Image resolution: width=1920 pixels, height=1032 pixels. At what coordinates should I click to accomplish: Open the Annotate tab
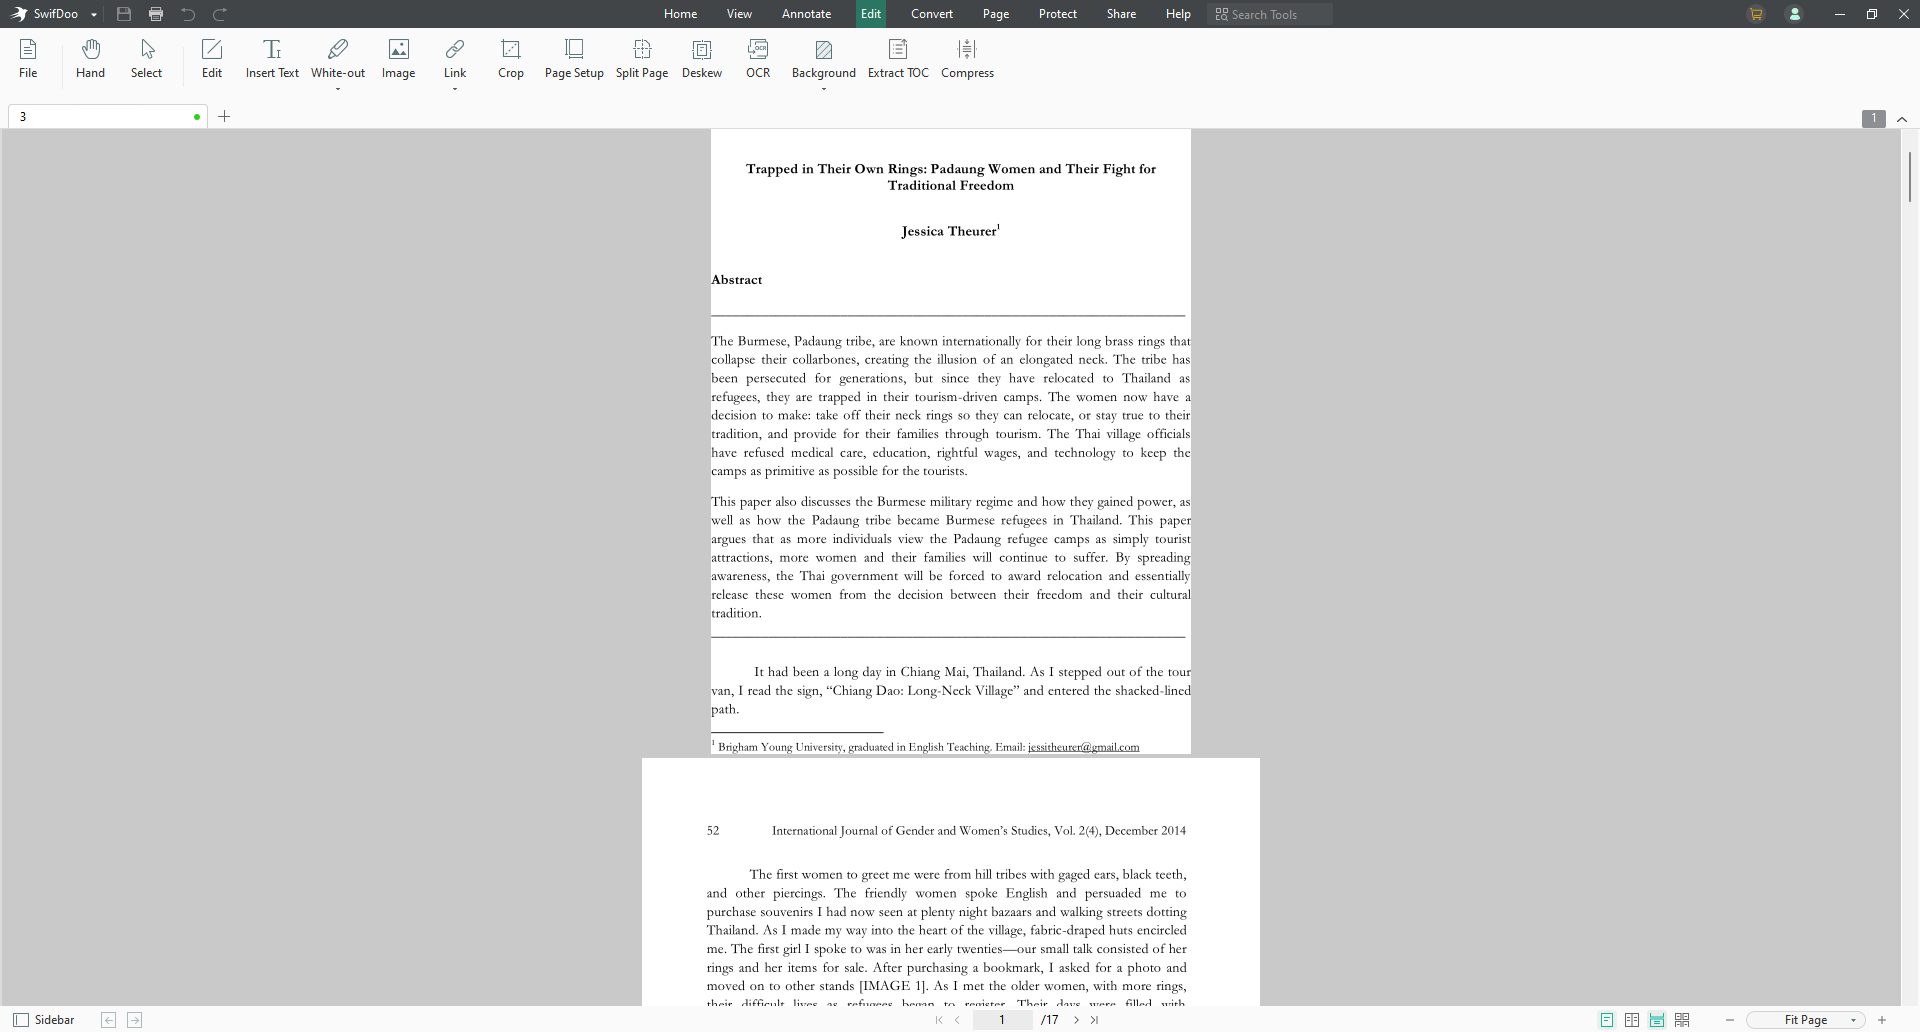click(x=806, y=14)
